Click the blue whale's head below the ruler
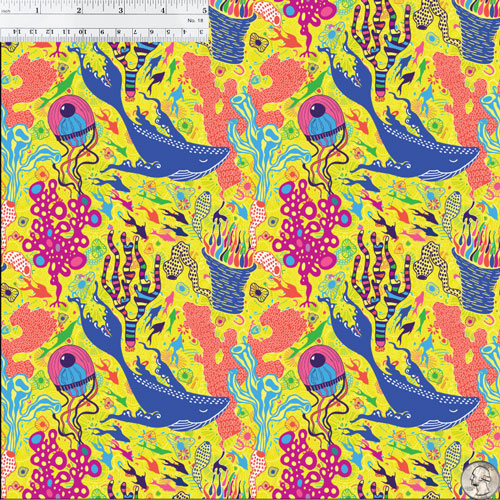 pos(203,160)
